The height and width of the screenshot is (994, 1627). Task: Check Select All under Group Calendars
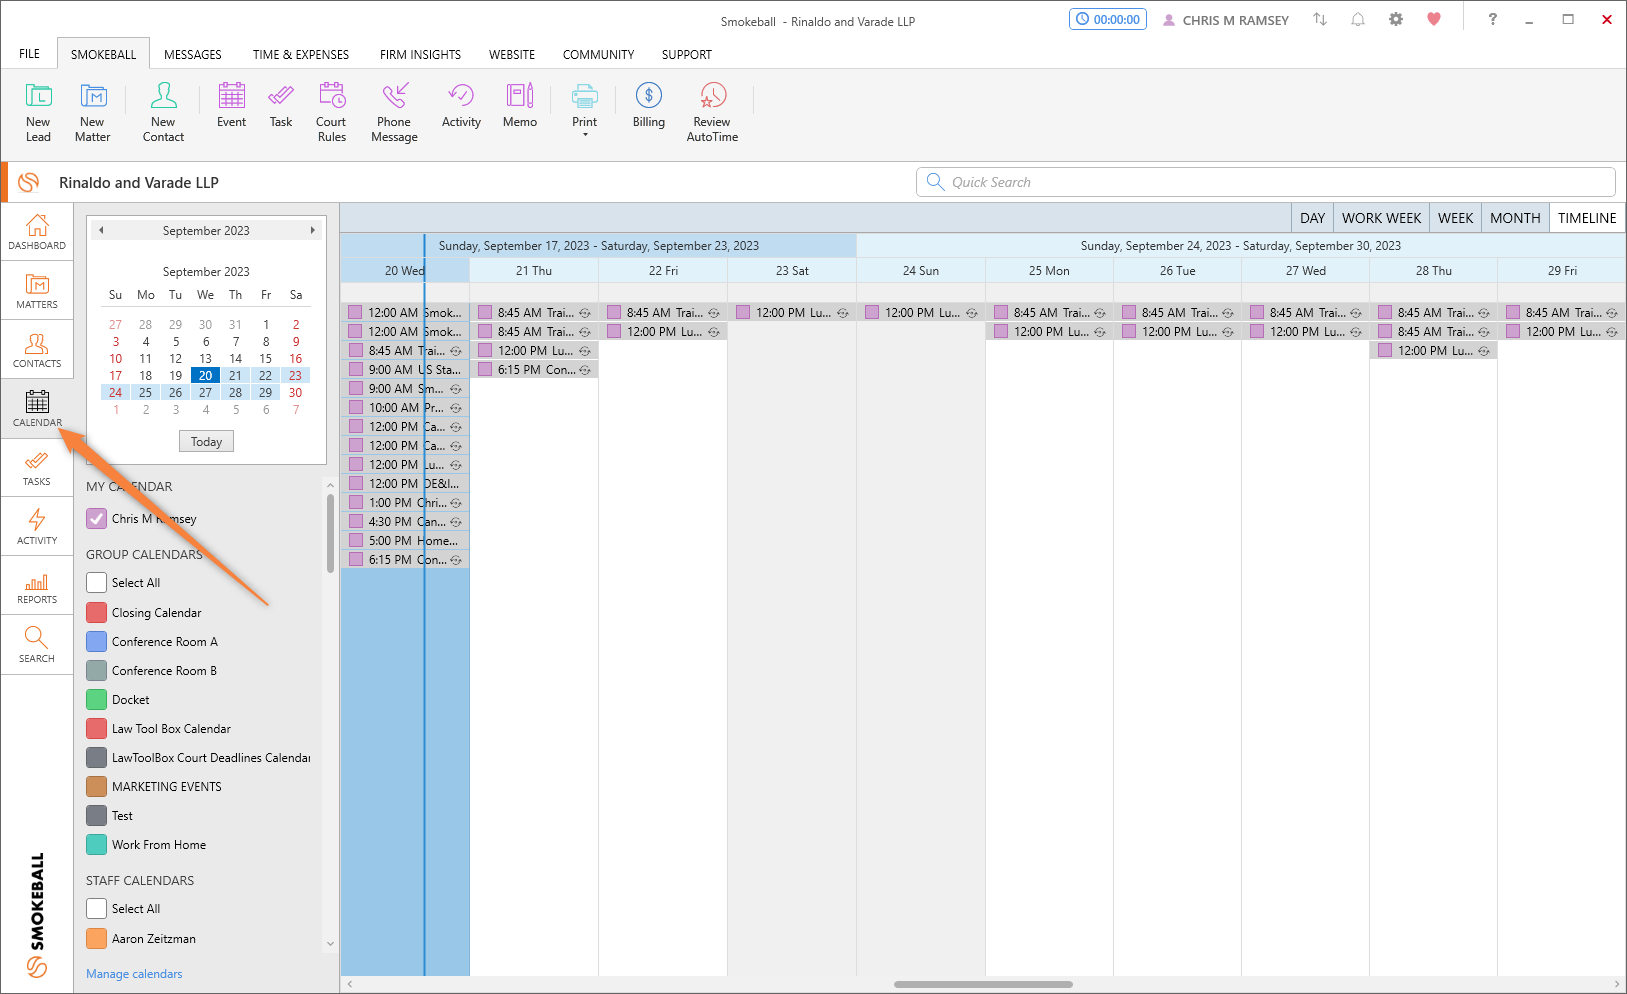coord(96,582)
